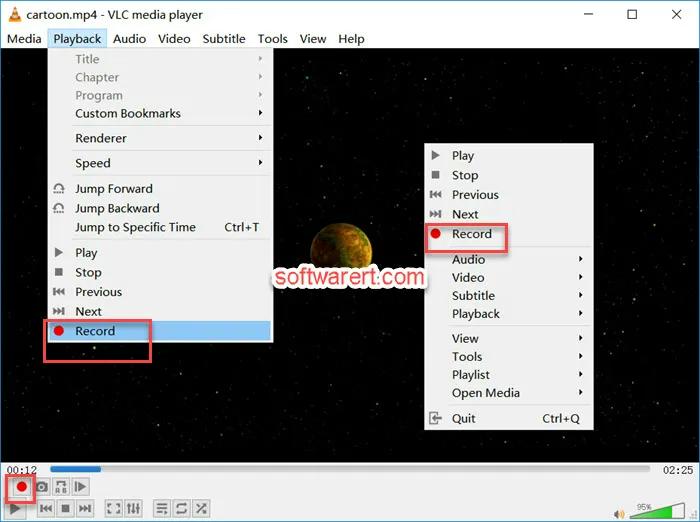Choose Record in the context menu
The image size is (700, 522).
pyautogui.click(x=509, y=234)
